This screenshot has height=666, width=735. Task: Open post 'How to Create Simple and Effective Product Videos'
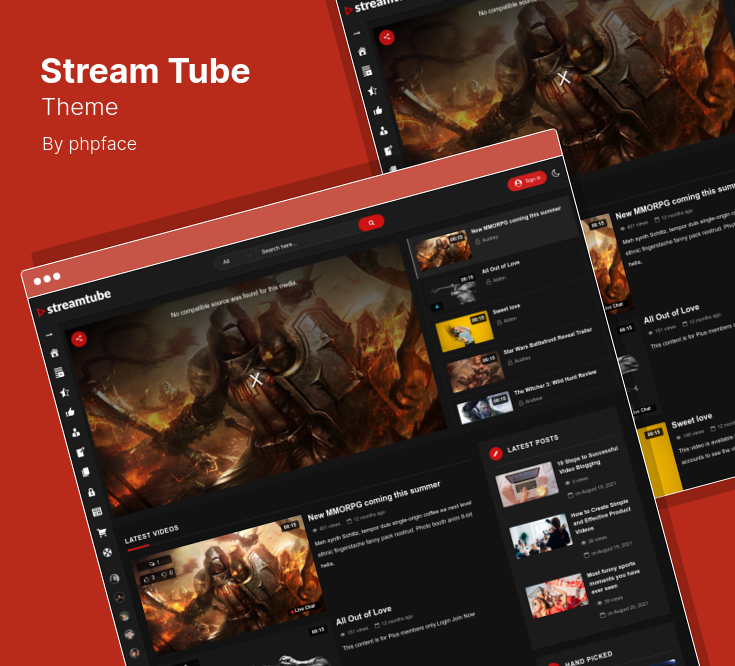601,516
